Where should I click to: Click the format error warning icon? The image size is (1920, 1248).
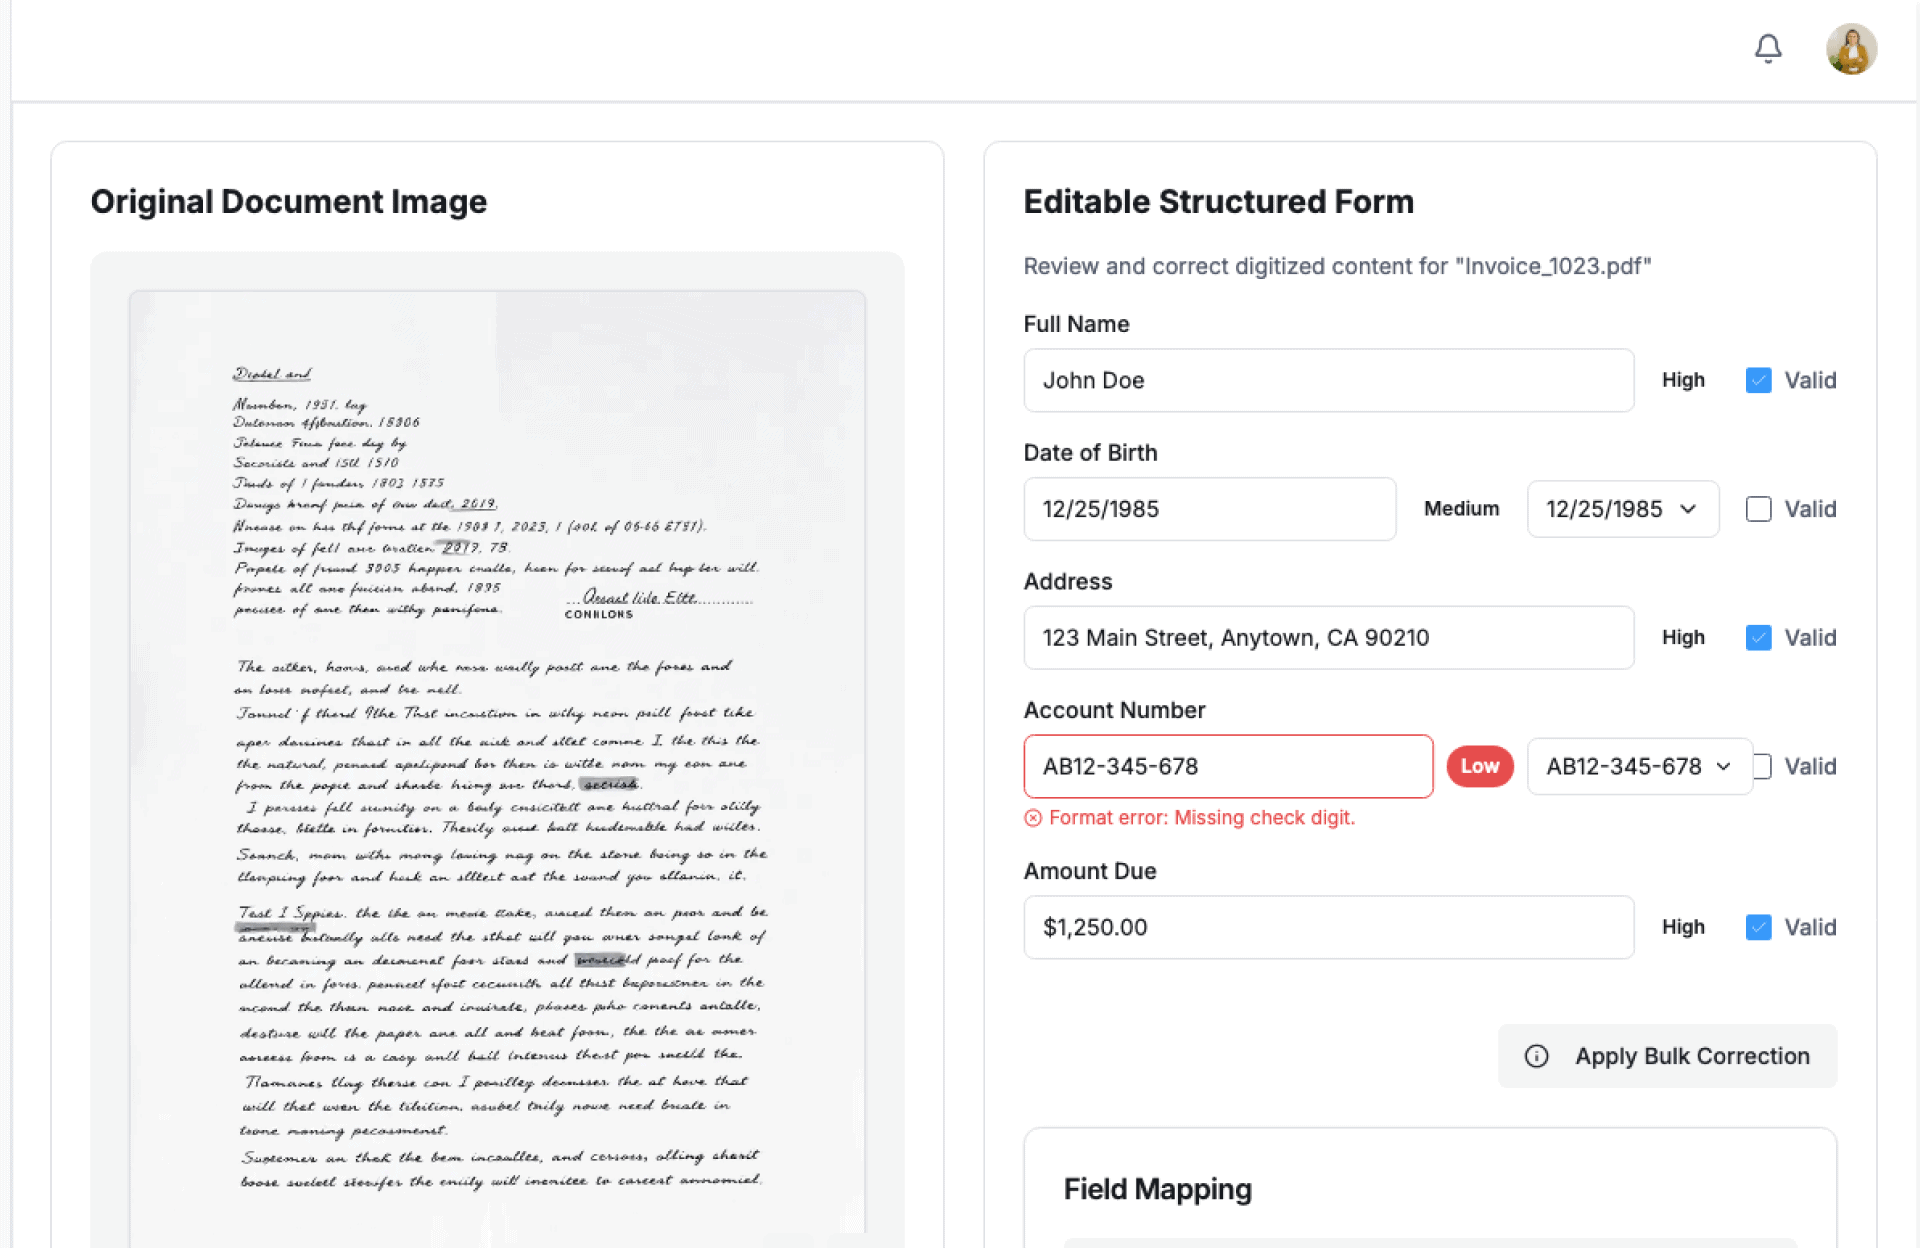click(x=1033, y=818)
